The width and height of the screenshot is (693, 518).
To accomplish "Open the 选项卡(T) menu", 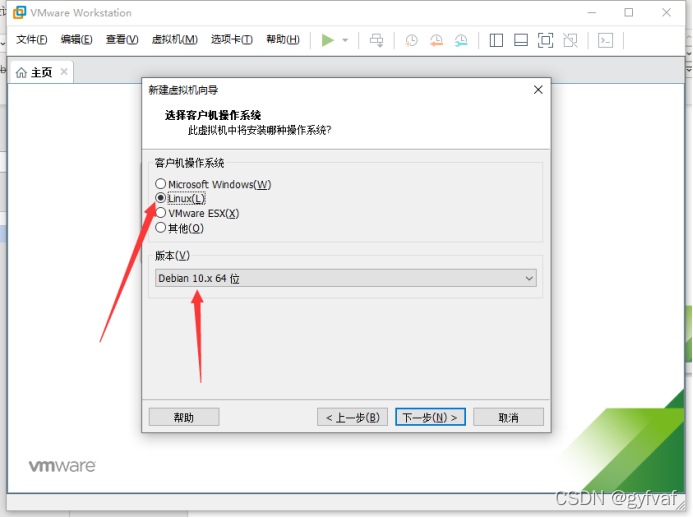I will [232, 40].
